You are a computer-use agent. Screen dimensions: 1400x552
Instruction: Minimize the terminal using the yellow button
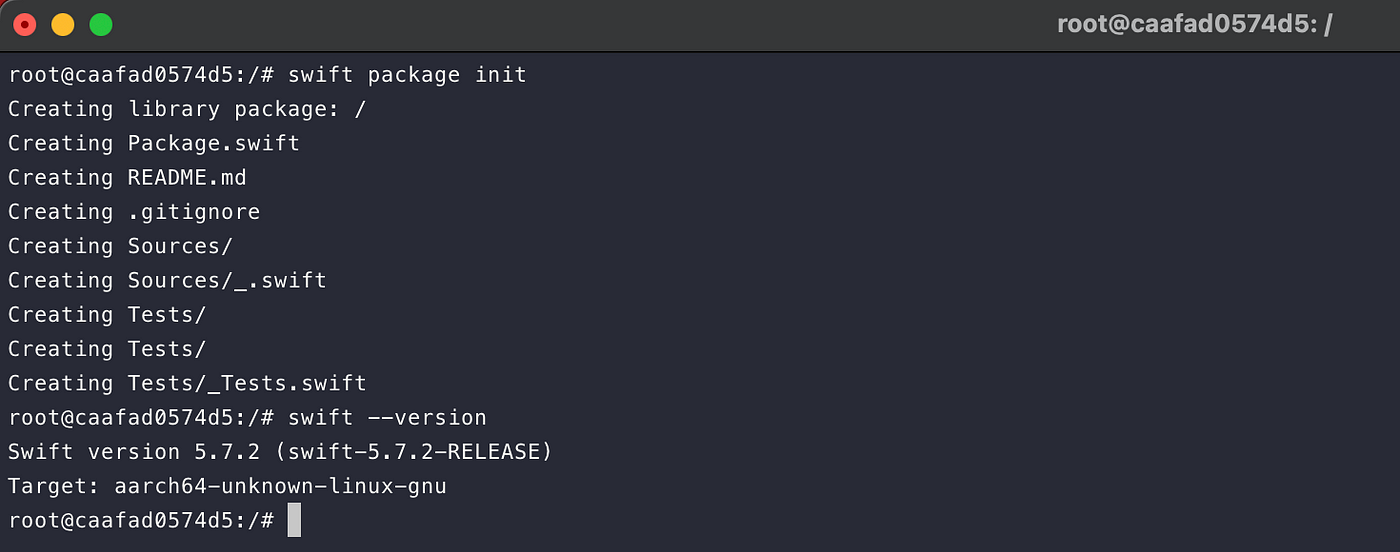[62, 24]
